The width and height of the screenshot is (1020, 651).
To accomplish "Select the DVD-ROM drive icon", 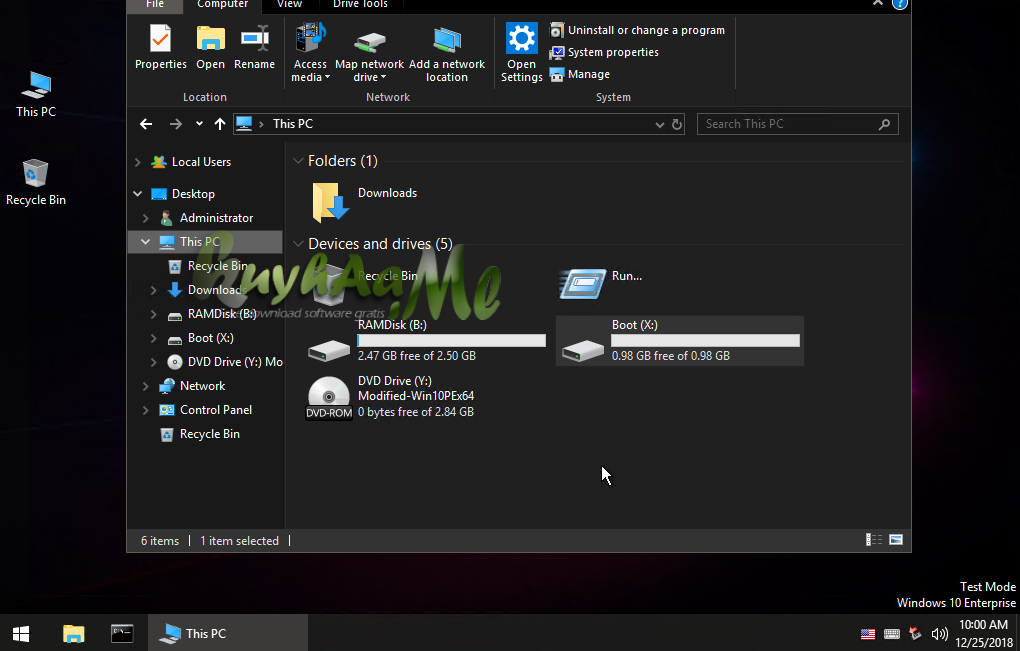I will [329, 397].
